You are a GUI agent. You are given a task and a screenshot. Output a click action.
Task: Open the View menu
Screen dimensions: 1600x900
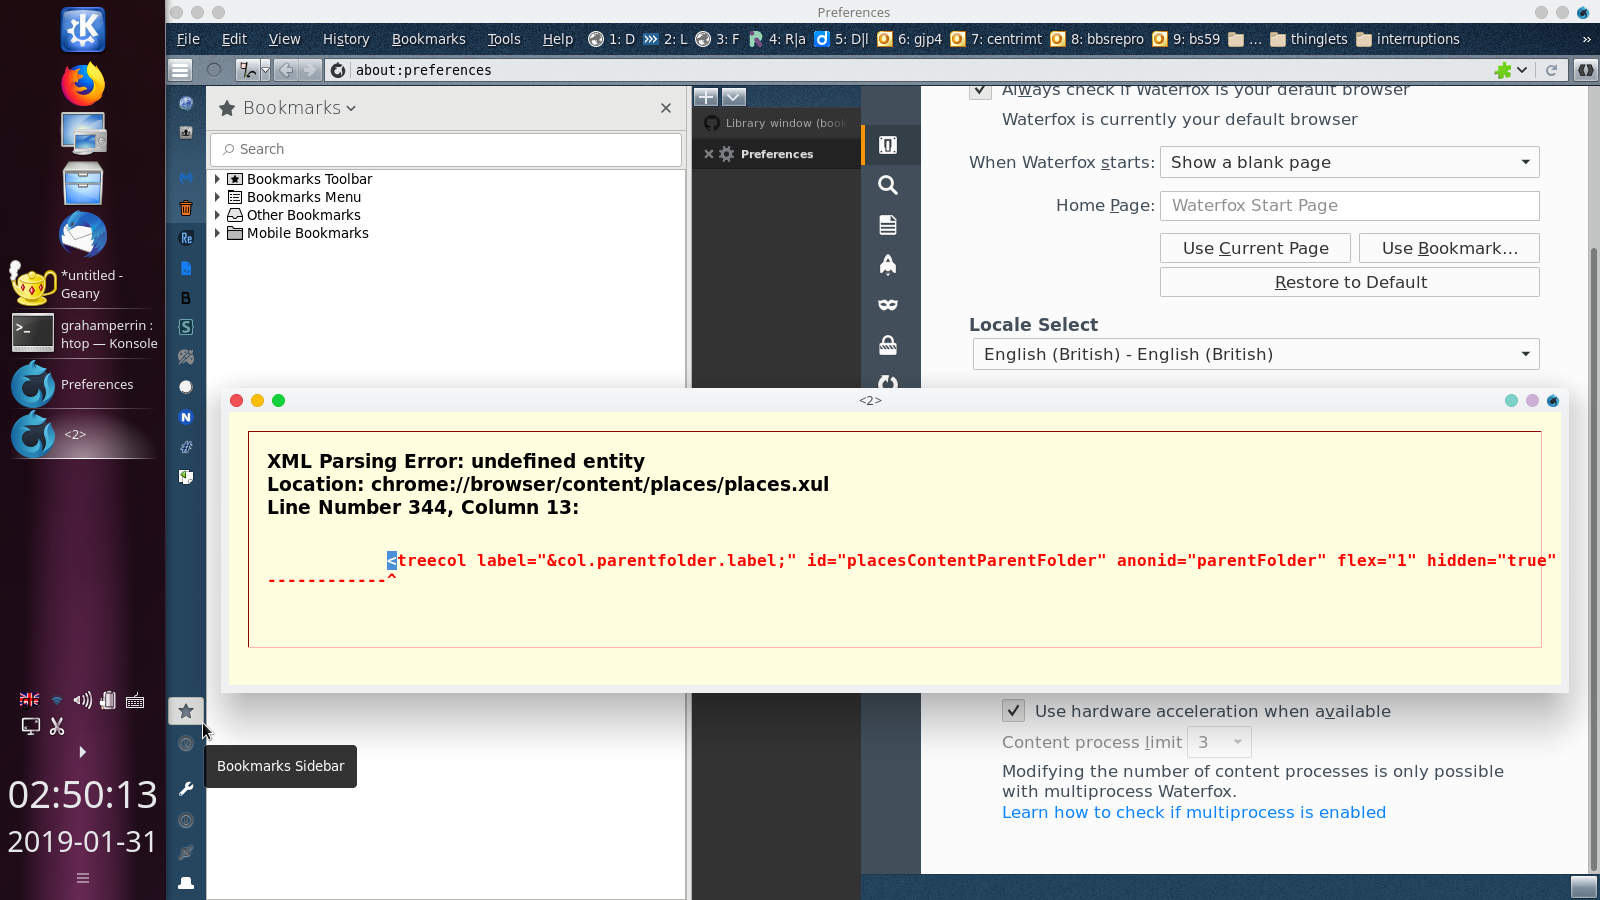point(284,39)
